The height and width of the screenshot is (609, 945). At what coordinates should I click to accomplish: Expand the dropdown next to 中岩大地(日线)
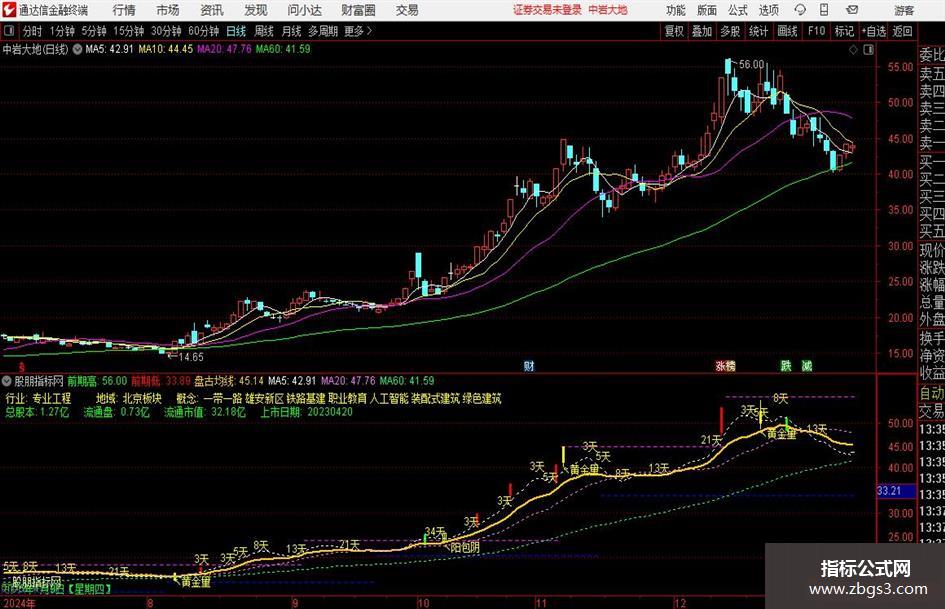pos(77,49)
